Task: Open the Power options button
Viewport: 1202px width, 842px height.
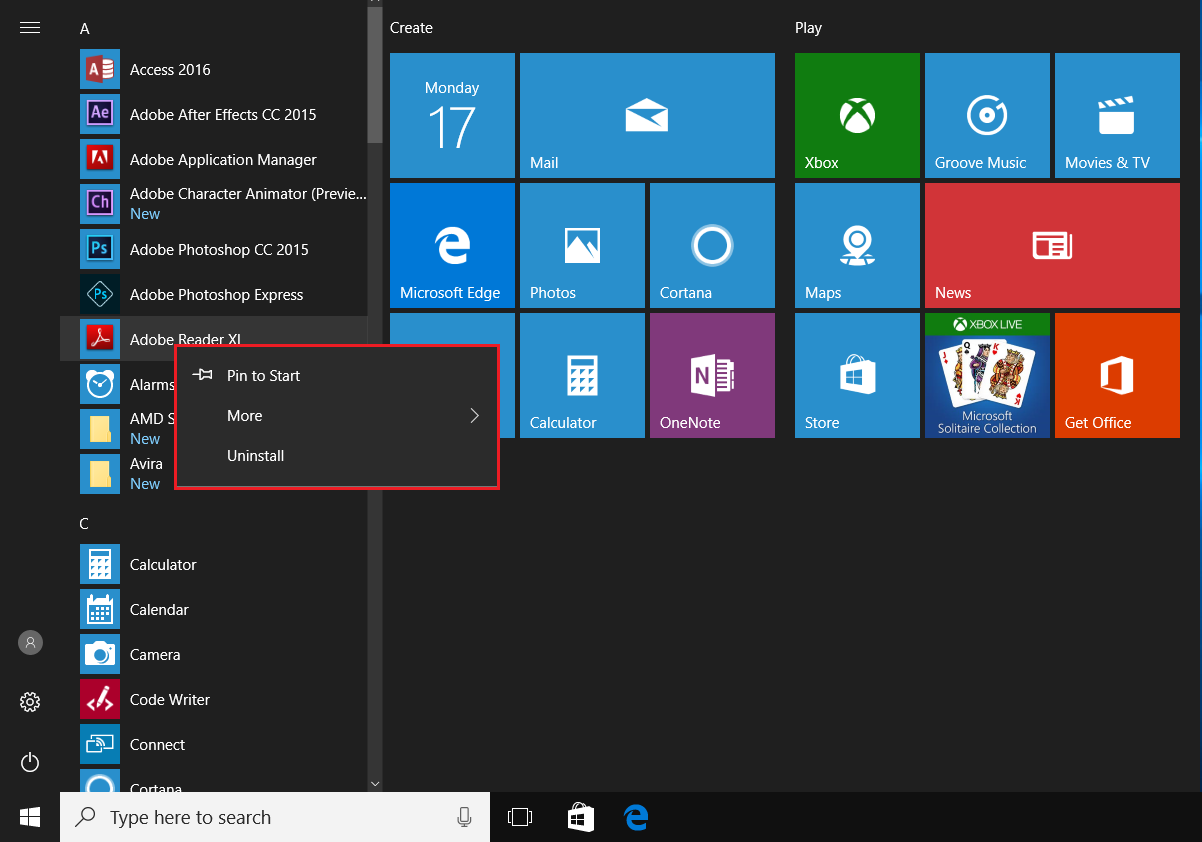Action: pyautogui.click(x=30, y=762)
